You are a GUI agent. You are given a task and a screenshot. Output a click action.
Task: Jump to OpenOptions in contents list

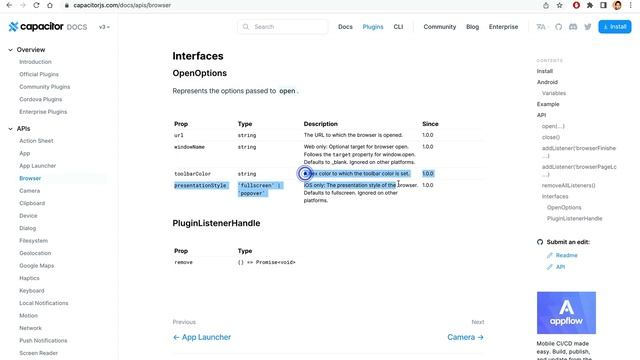pos(564,207)
